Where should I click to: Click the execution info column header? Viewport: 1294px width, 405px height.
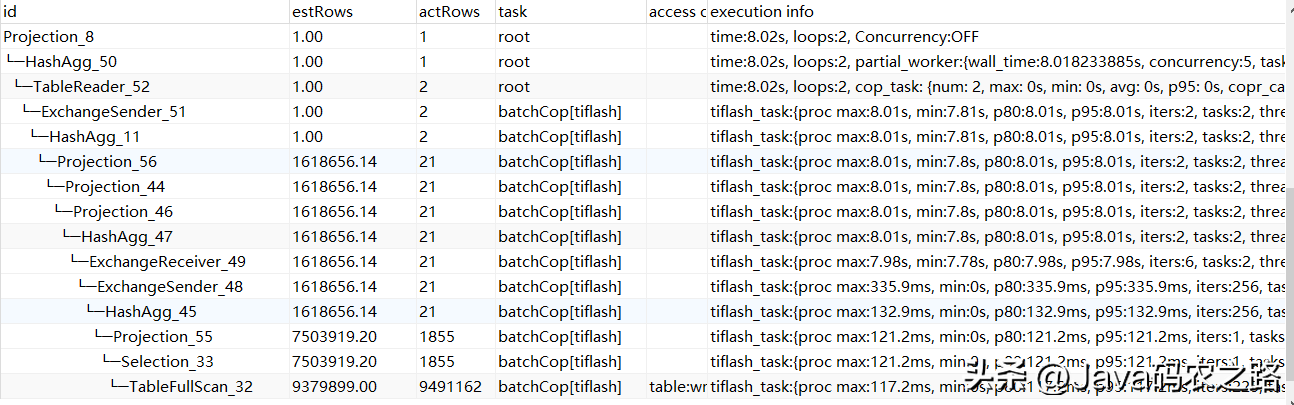761,12
